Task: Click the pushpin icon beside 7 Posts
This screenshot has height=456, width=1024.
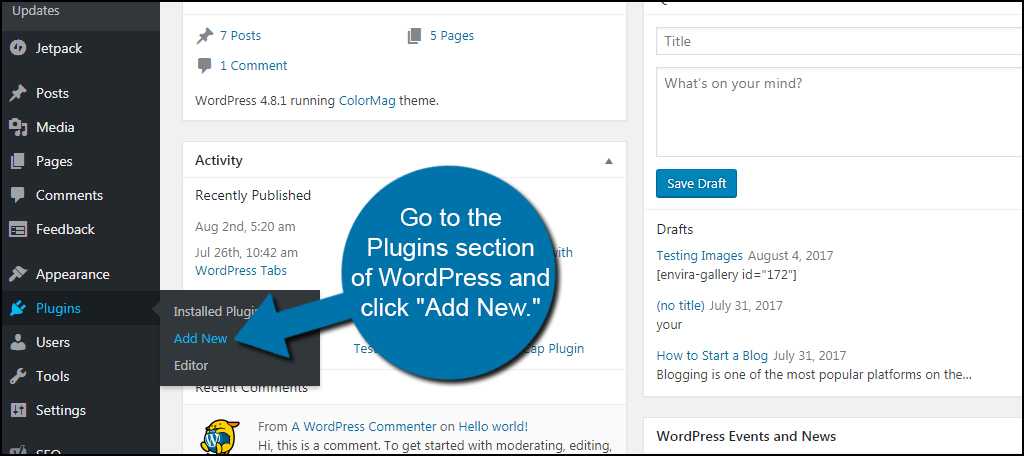Action: point(204,36)
